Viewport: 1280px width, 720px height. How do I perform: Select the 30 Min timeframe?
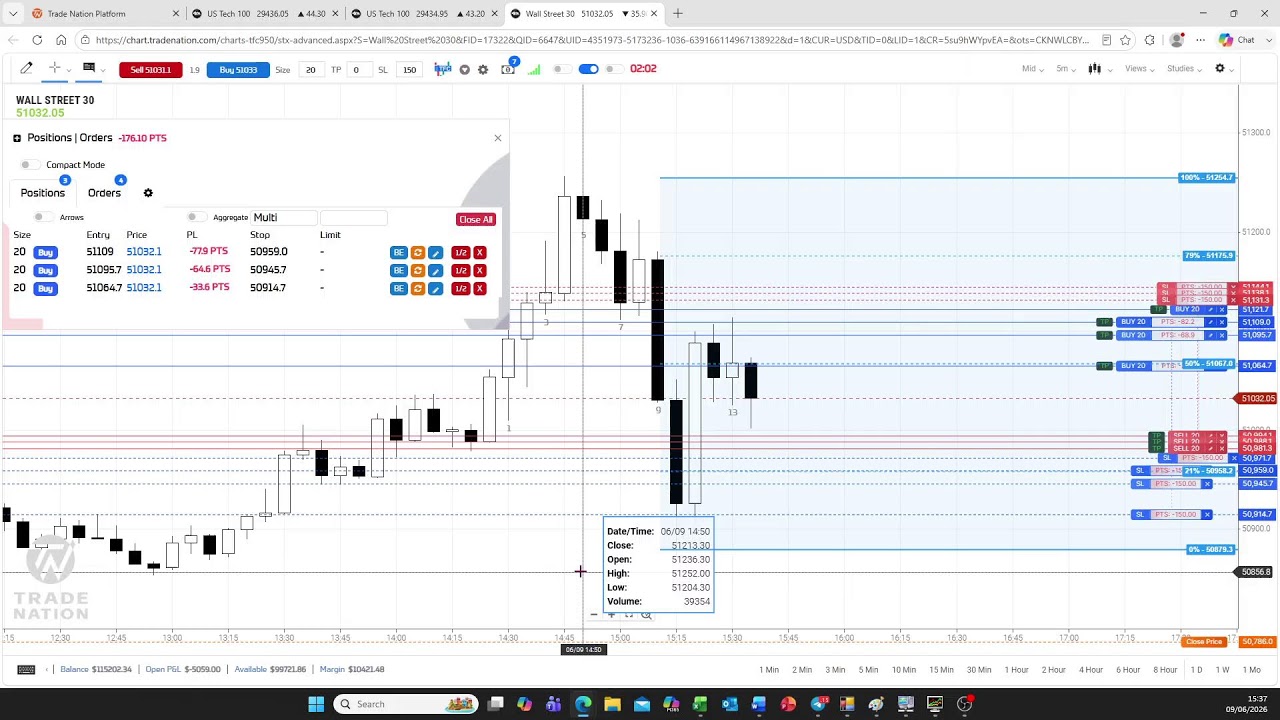[x=979, y=670]
